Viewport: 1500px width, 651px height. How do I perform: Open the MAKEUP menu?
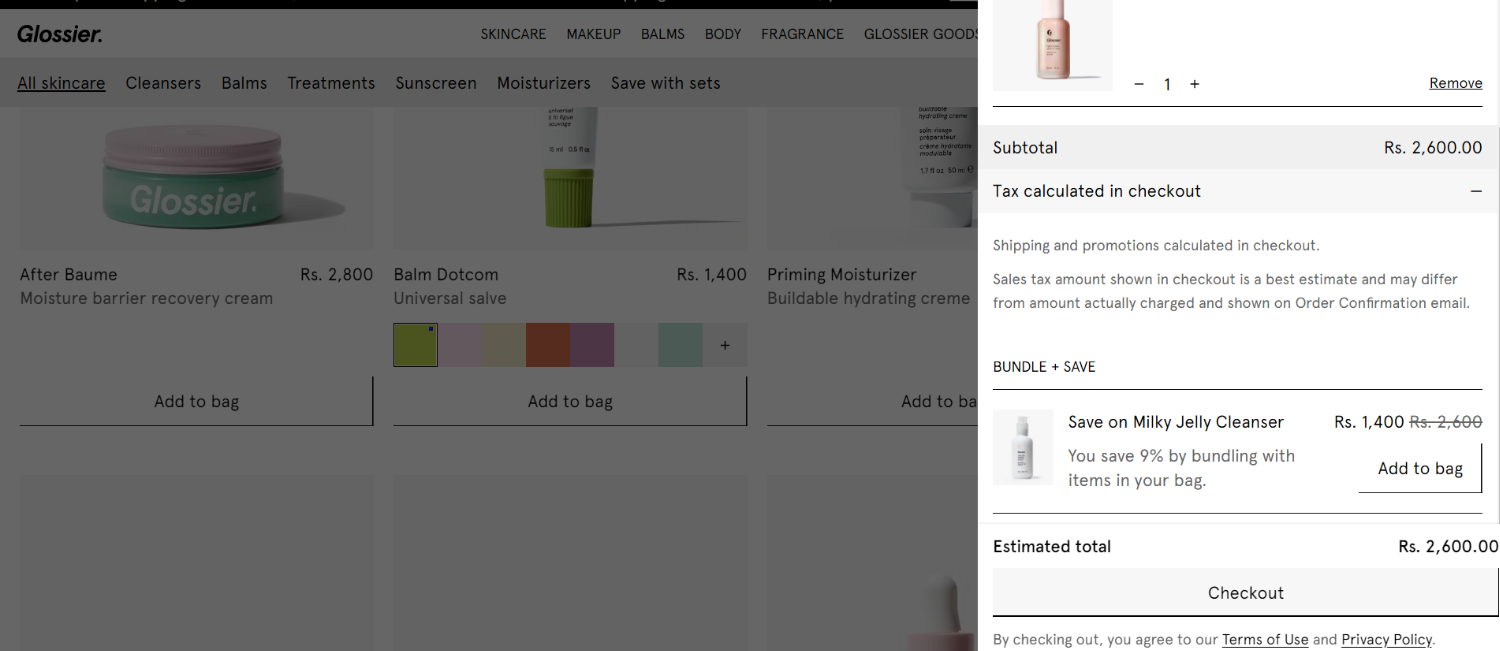click(x=594, y=34)
